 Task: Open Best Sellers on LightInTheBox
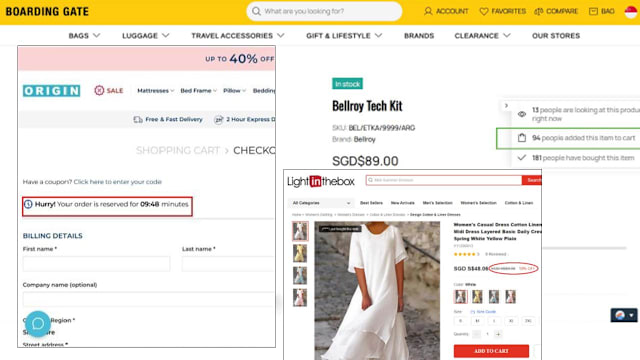pos(371,203)
